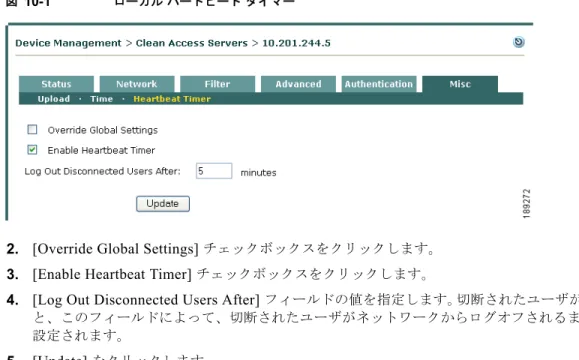Click the Enable Heartbeat Timer label text
This screenshot has height=360, width=579.
pos(101,150)
